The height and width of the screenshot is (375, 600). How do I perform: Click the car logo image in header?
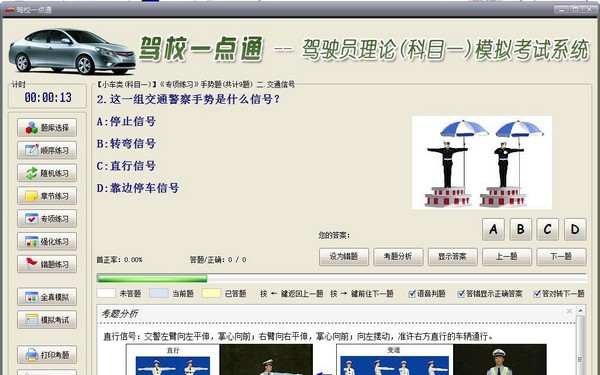(x=72, y=51)
